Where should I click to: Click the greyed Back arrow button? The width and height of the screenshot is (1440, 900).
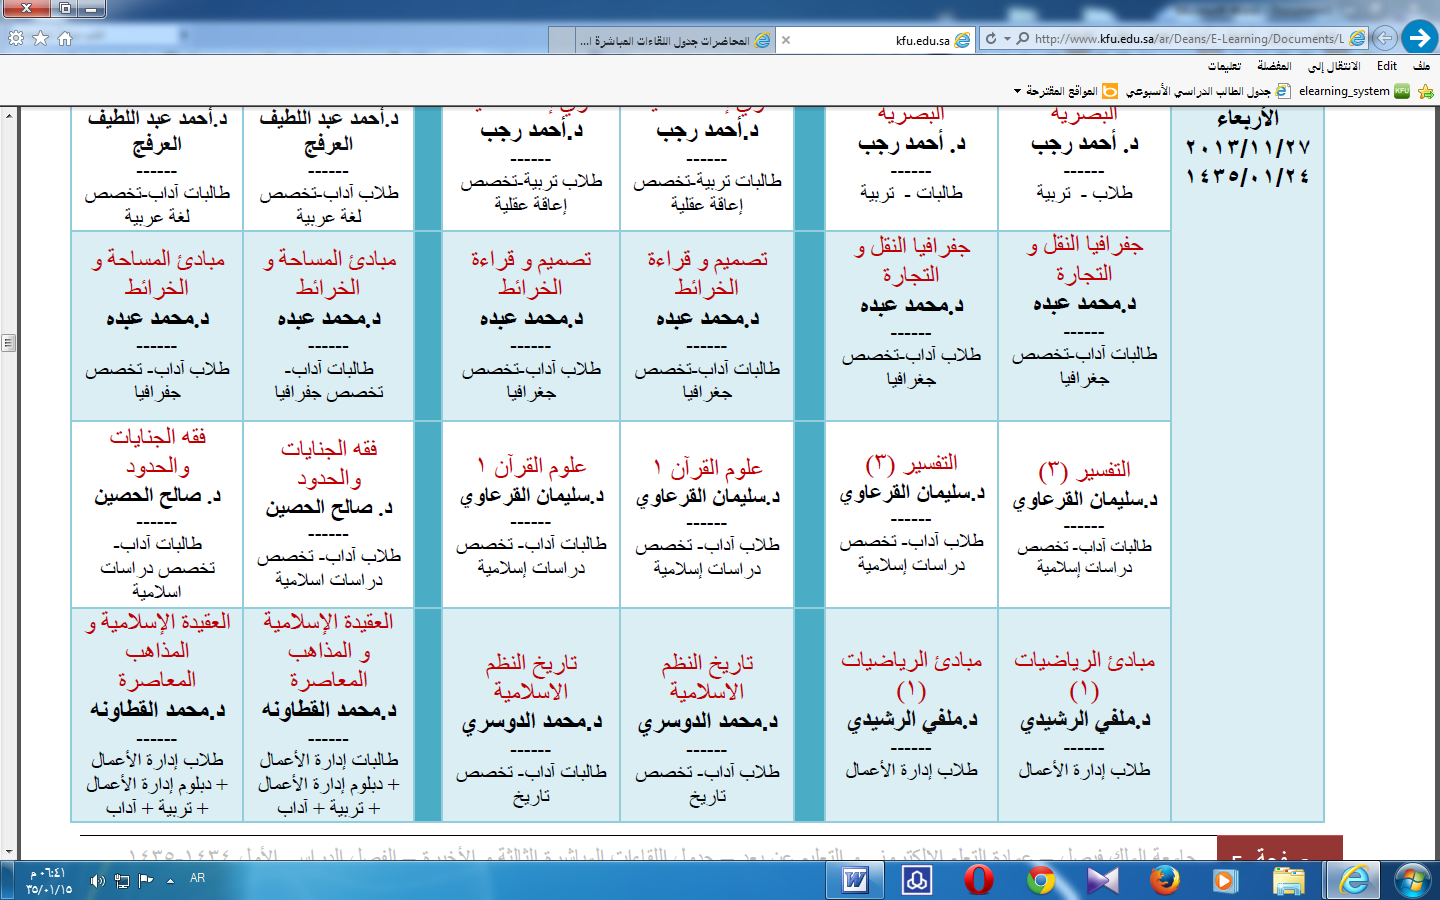click(1384, 39)
